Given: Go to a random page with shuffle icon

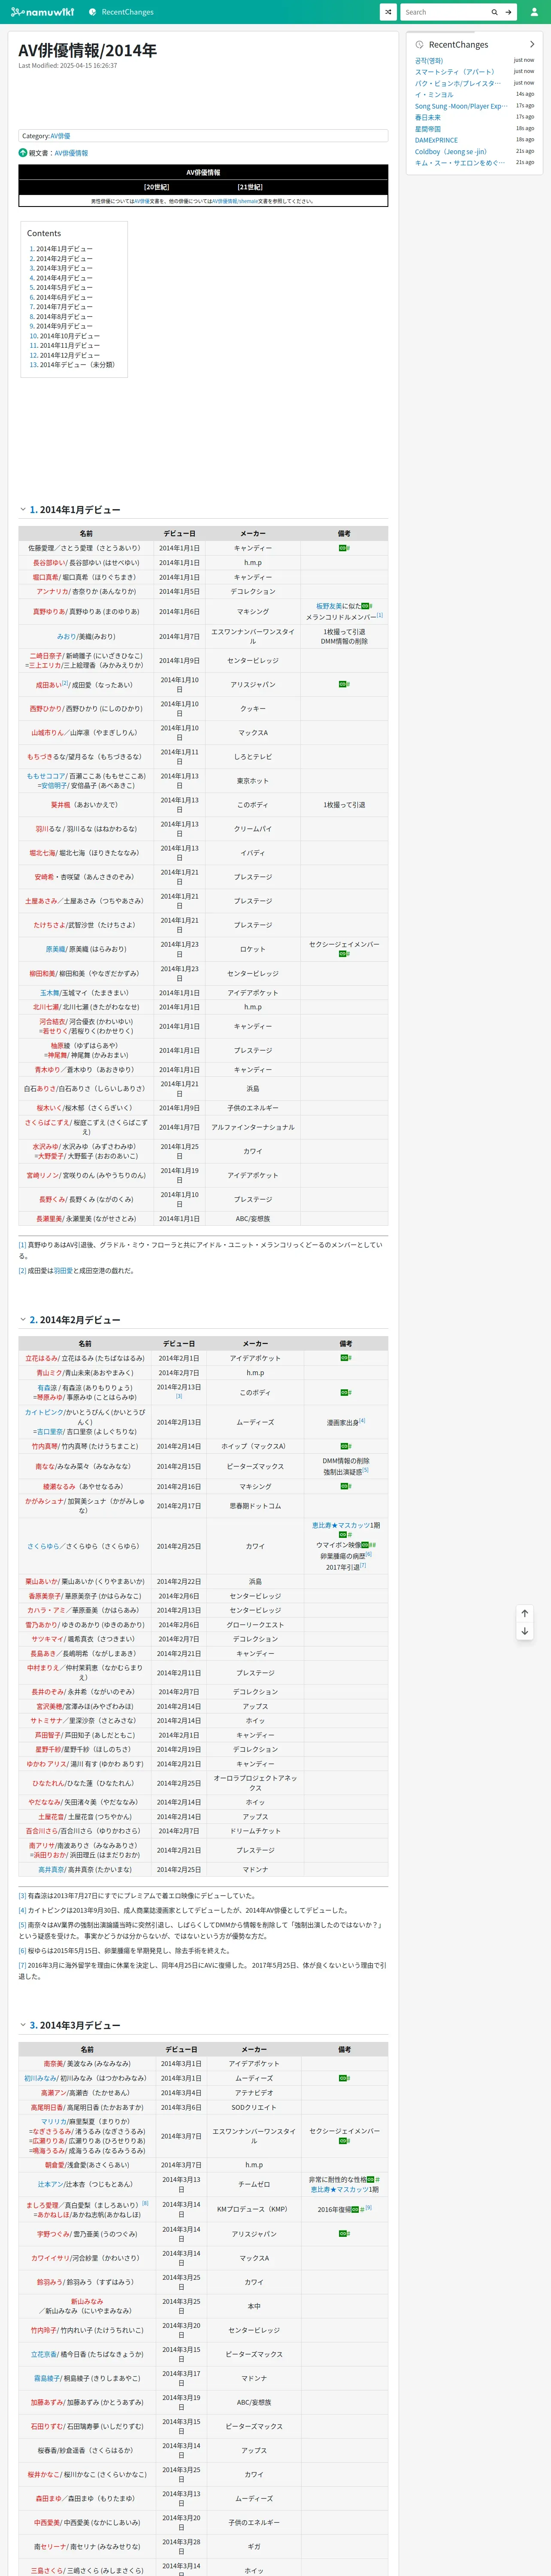Looking at the screenshot, I should pyautogui.click(x=388, y=12).
